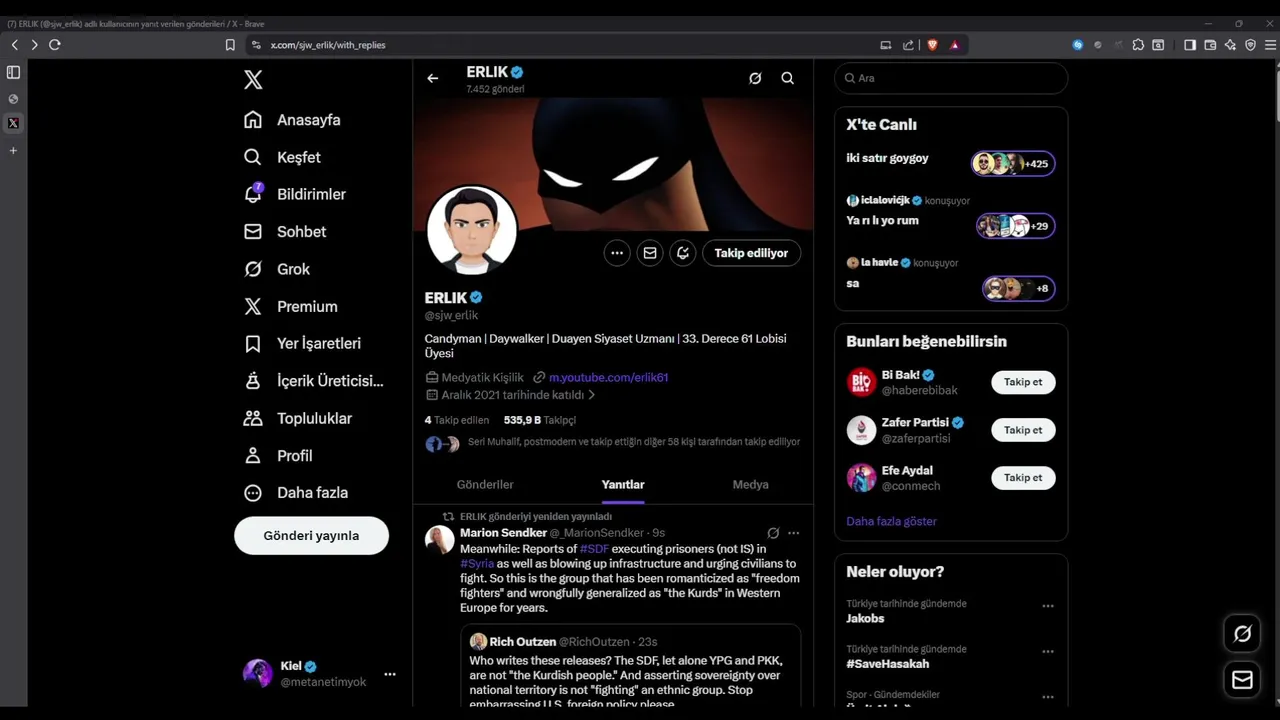Open floating messages envelope button
This screenshot has height=720, width=1280.
coord(1243,680)
